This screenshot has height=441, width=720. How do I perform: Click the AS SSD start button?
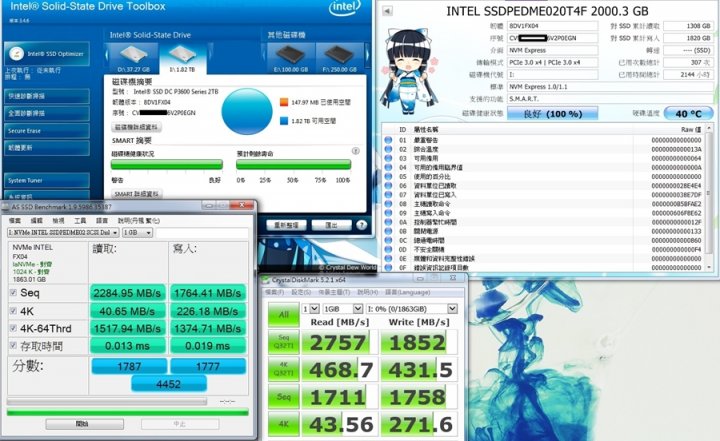[84, 424]
